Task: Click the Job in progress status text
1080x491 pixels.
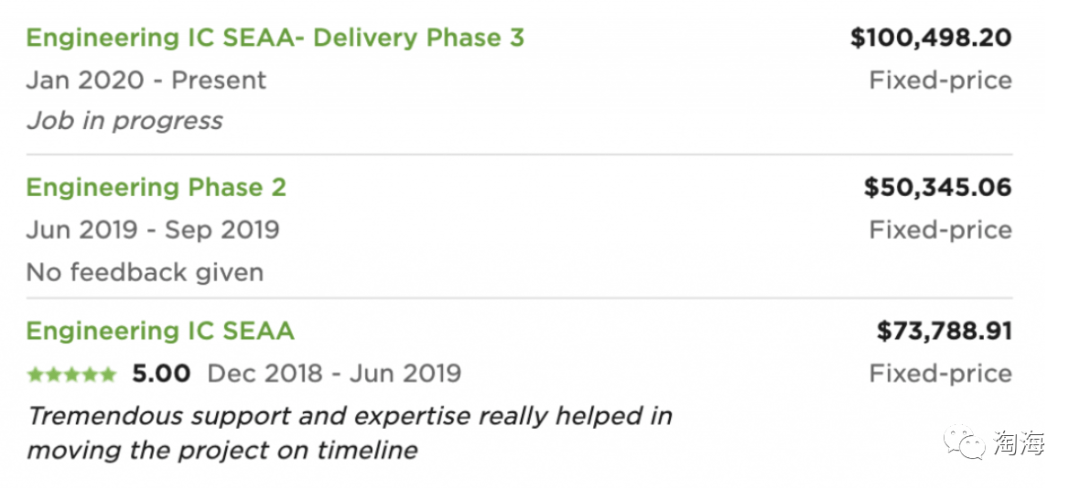Action: [125, 121]
